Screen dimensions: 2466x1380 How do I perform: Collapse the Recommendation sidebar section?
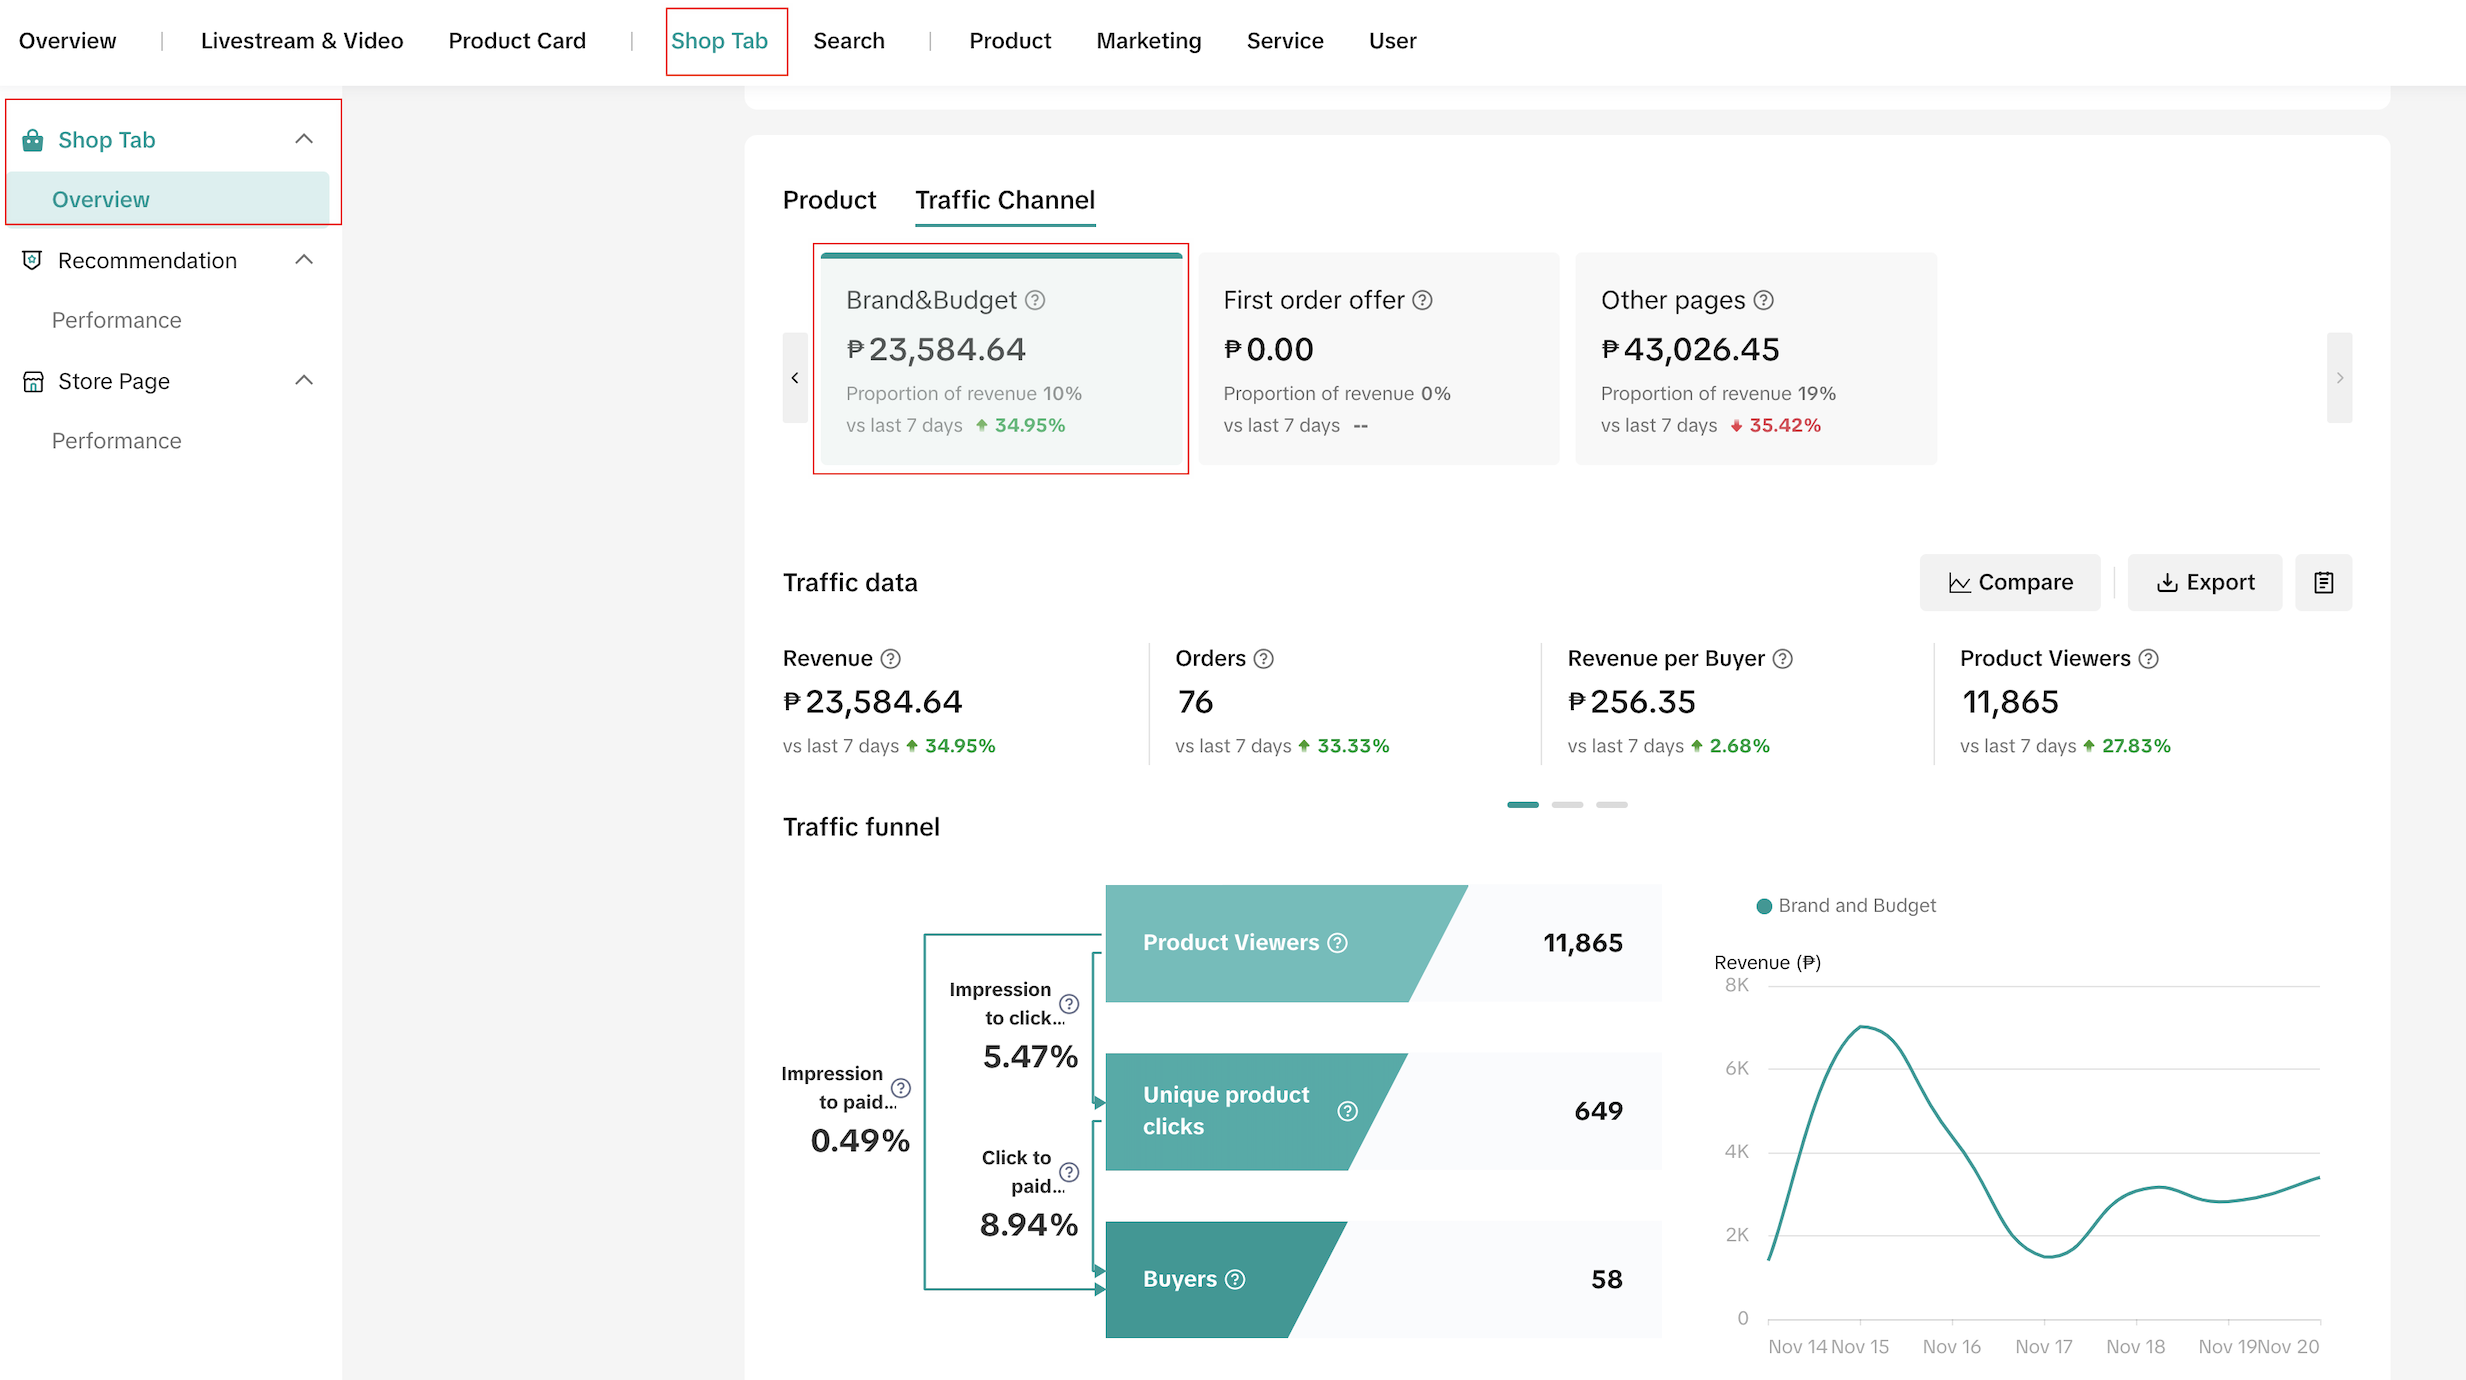304,260
